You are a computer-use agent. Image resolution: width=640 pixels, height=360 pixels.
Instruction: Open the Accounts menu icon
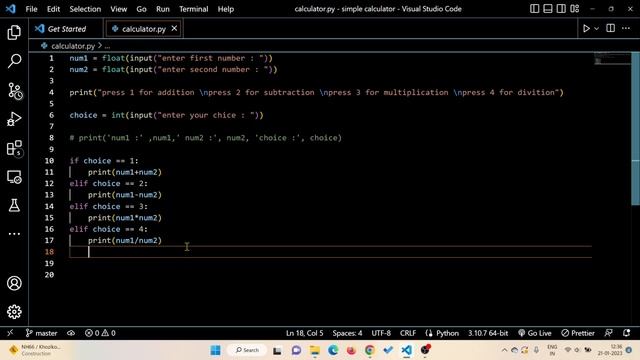(x=14, y=283)
